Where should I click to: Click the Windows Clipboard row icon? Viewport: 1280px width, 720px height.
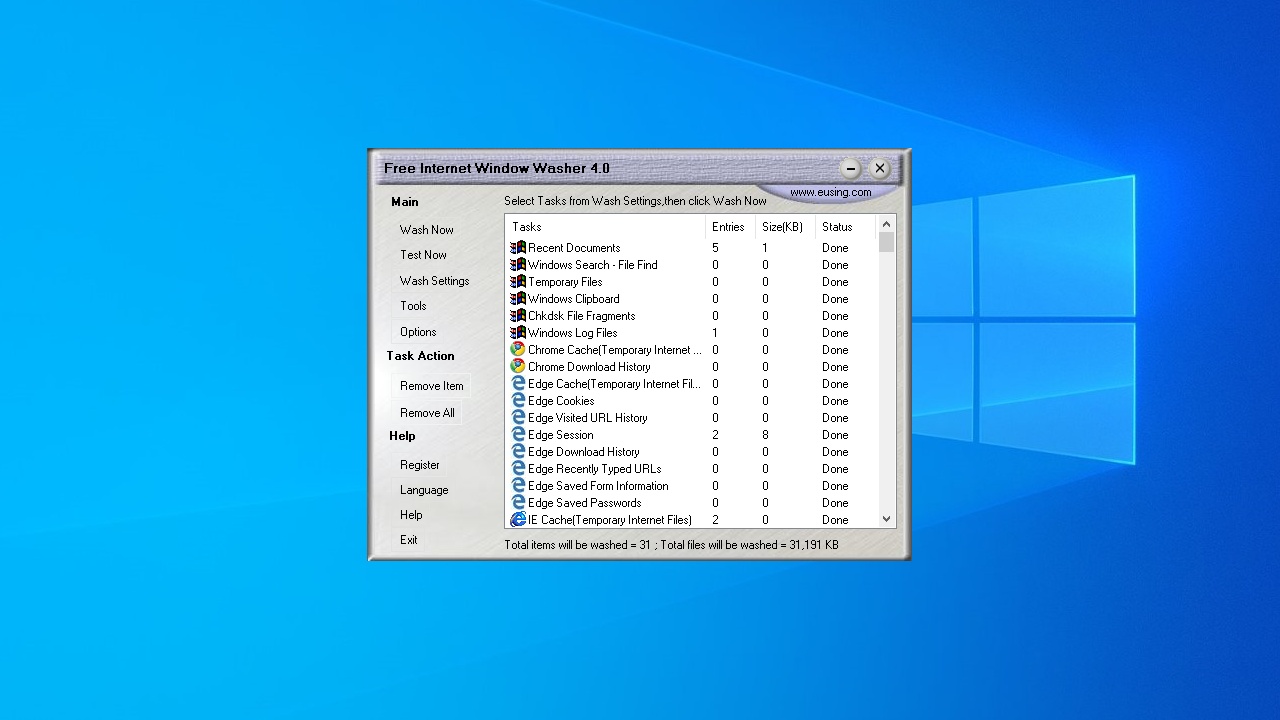coord(518,299)
